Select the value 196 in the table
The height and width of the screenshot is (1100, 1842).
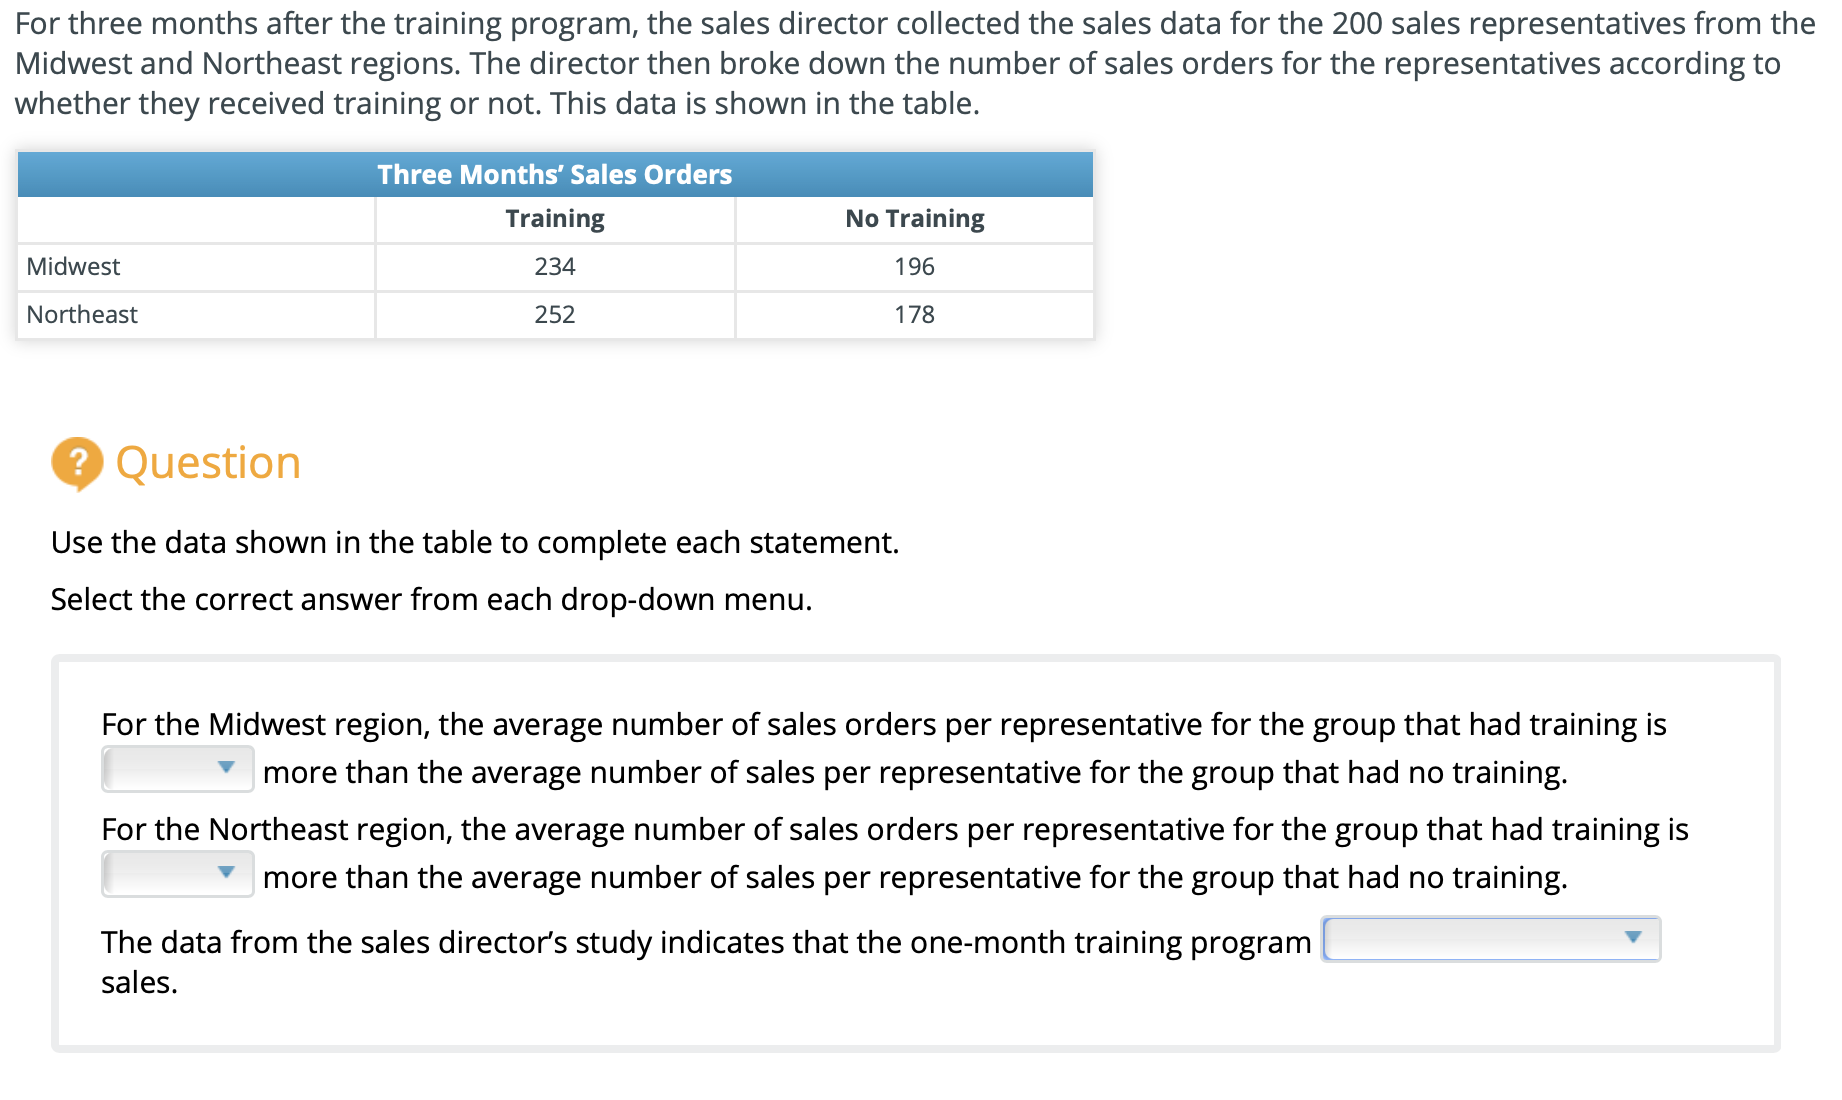[913, 266]
